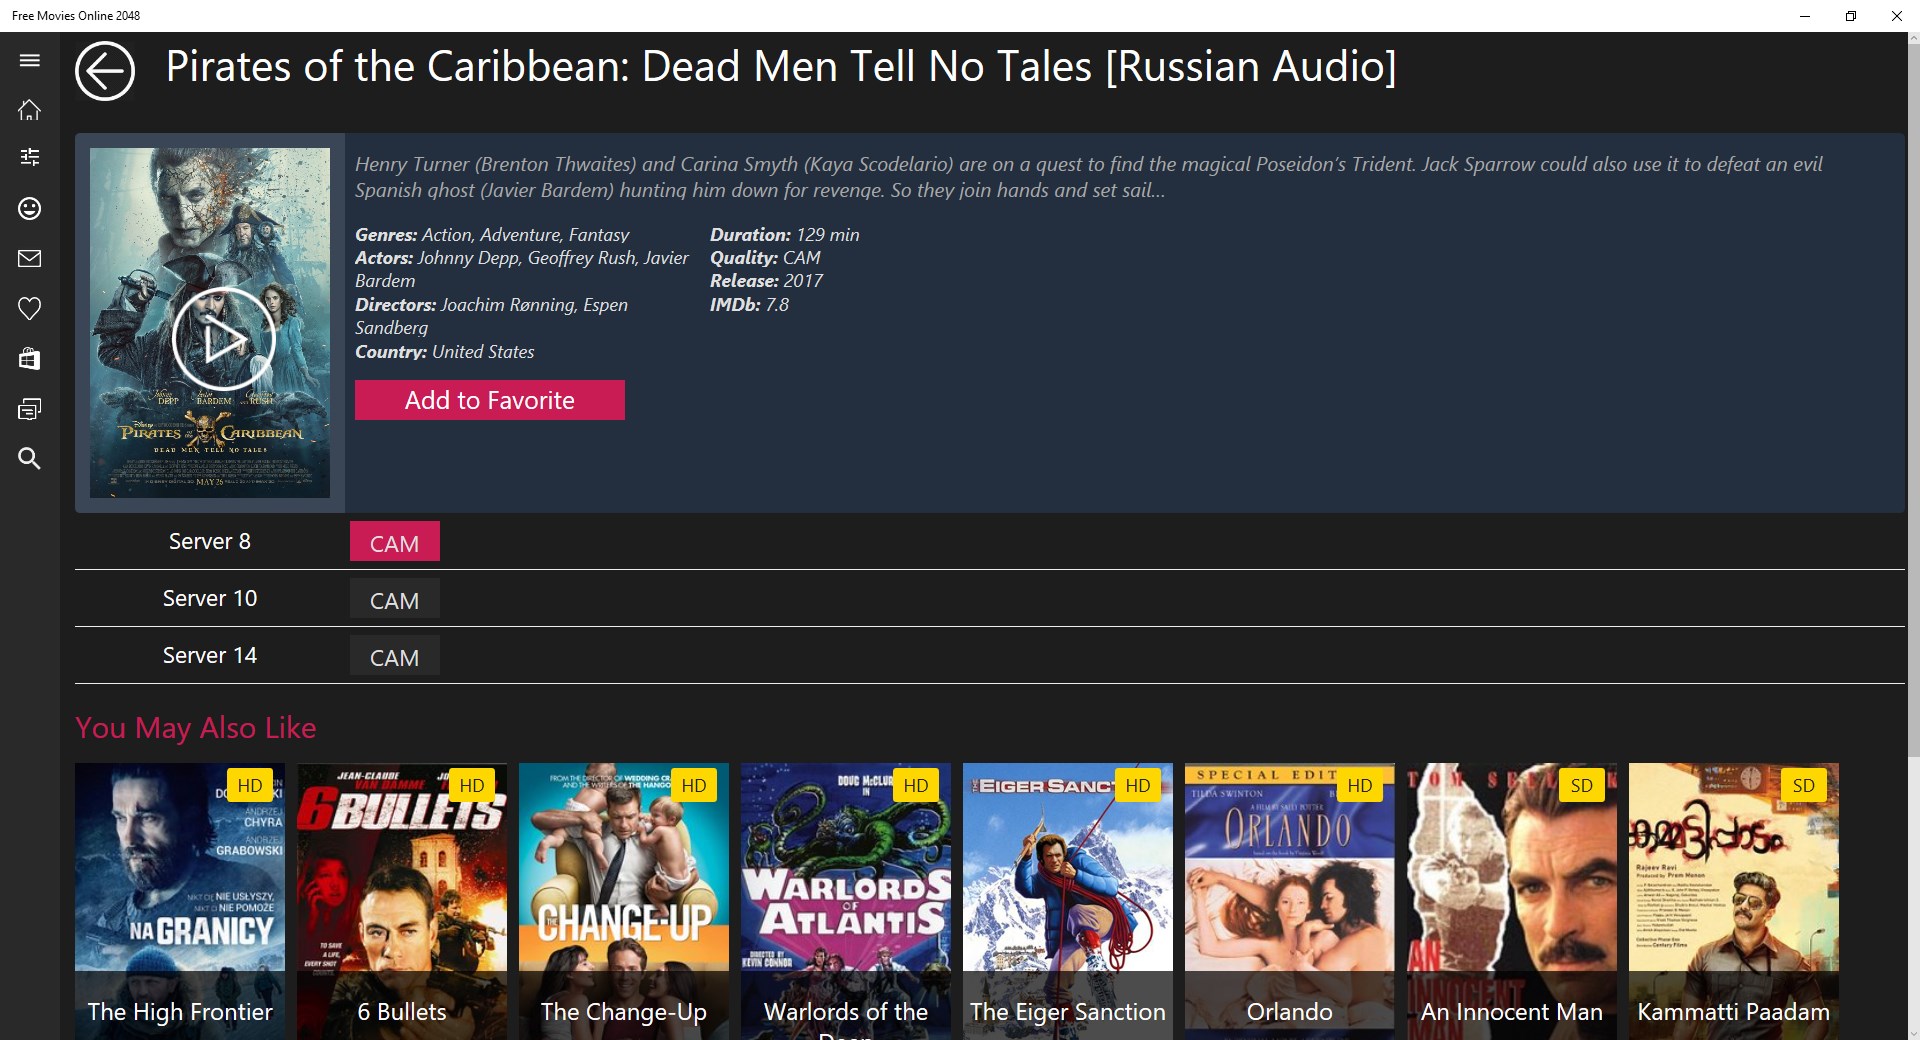Open Warlords of the Deep thumbnail
This screenshot has height=1040, width=1920.
pos(846,902)
